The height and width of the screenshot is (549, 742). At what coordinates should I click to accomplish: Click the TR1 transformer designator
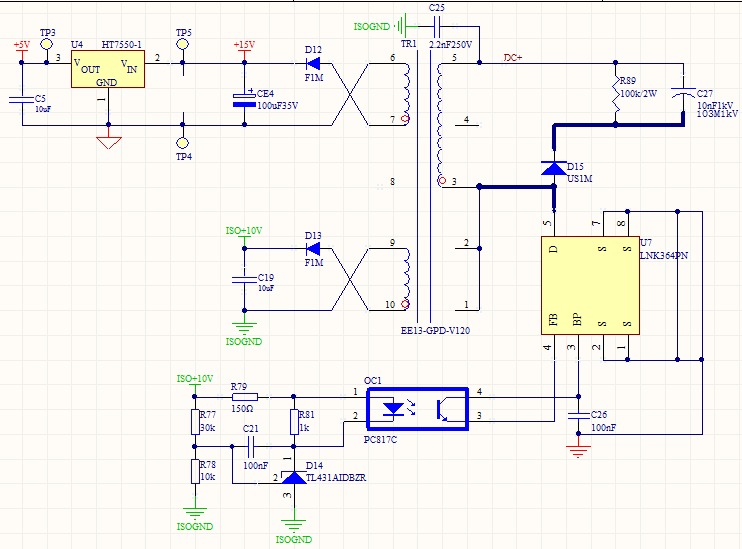coord(409,44)
